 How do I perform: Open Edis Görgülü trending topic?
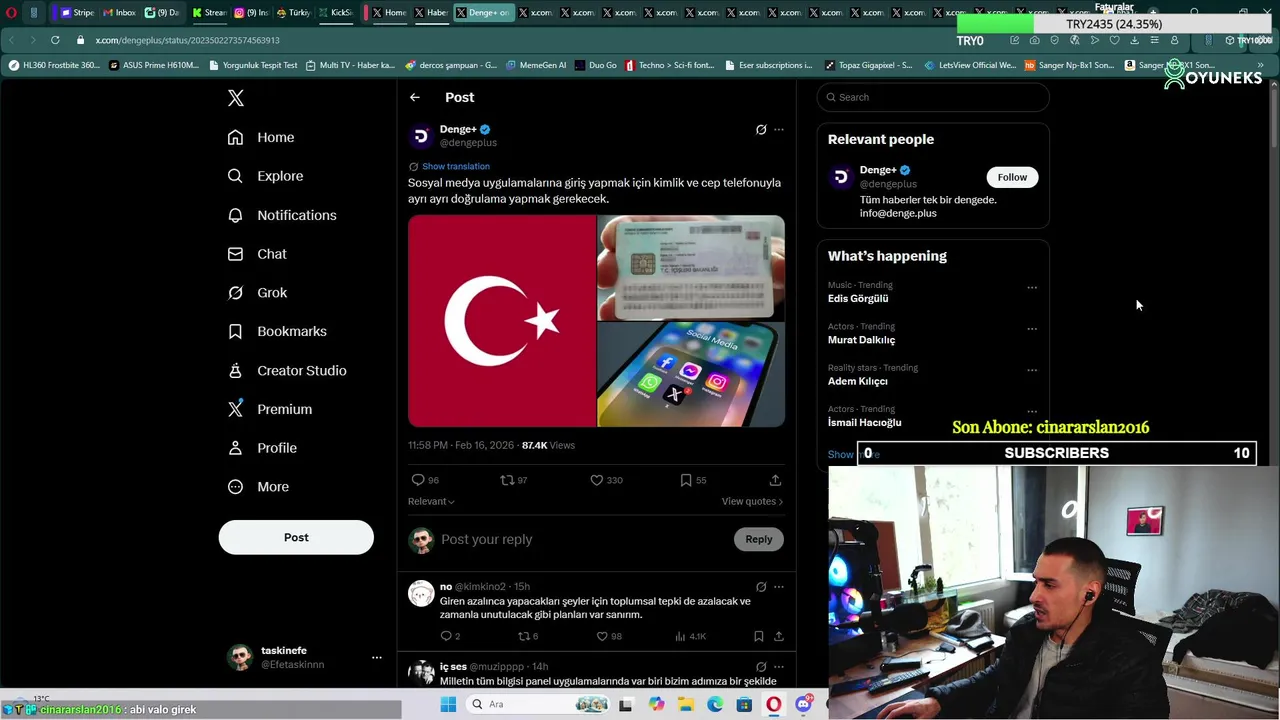(x=858, y=298)
